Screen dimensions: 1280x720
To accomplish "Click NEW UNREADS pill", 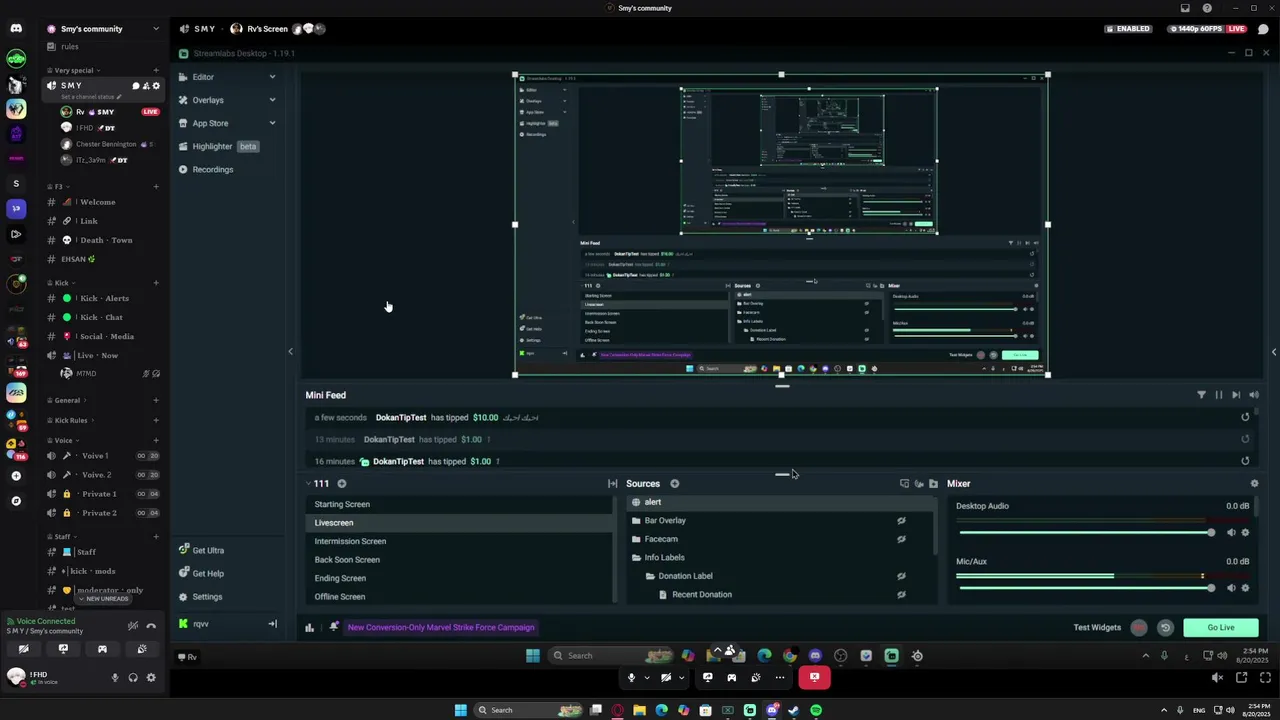I will point(104,598).
